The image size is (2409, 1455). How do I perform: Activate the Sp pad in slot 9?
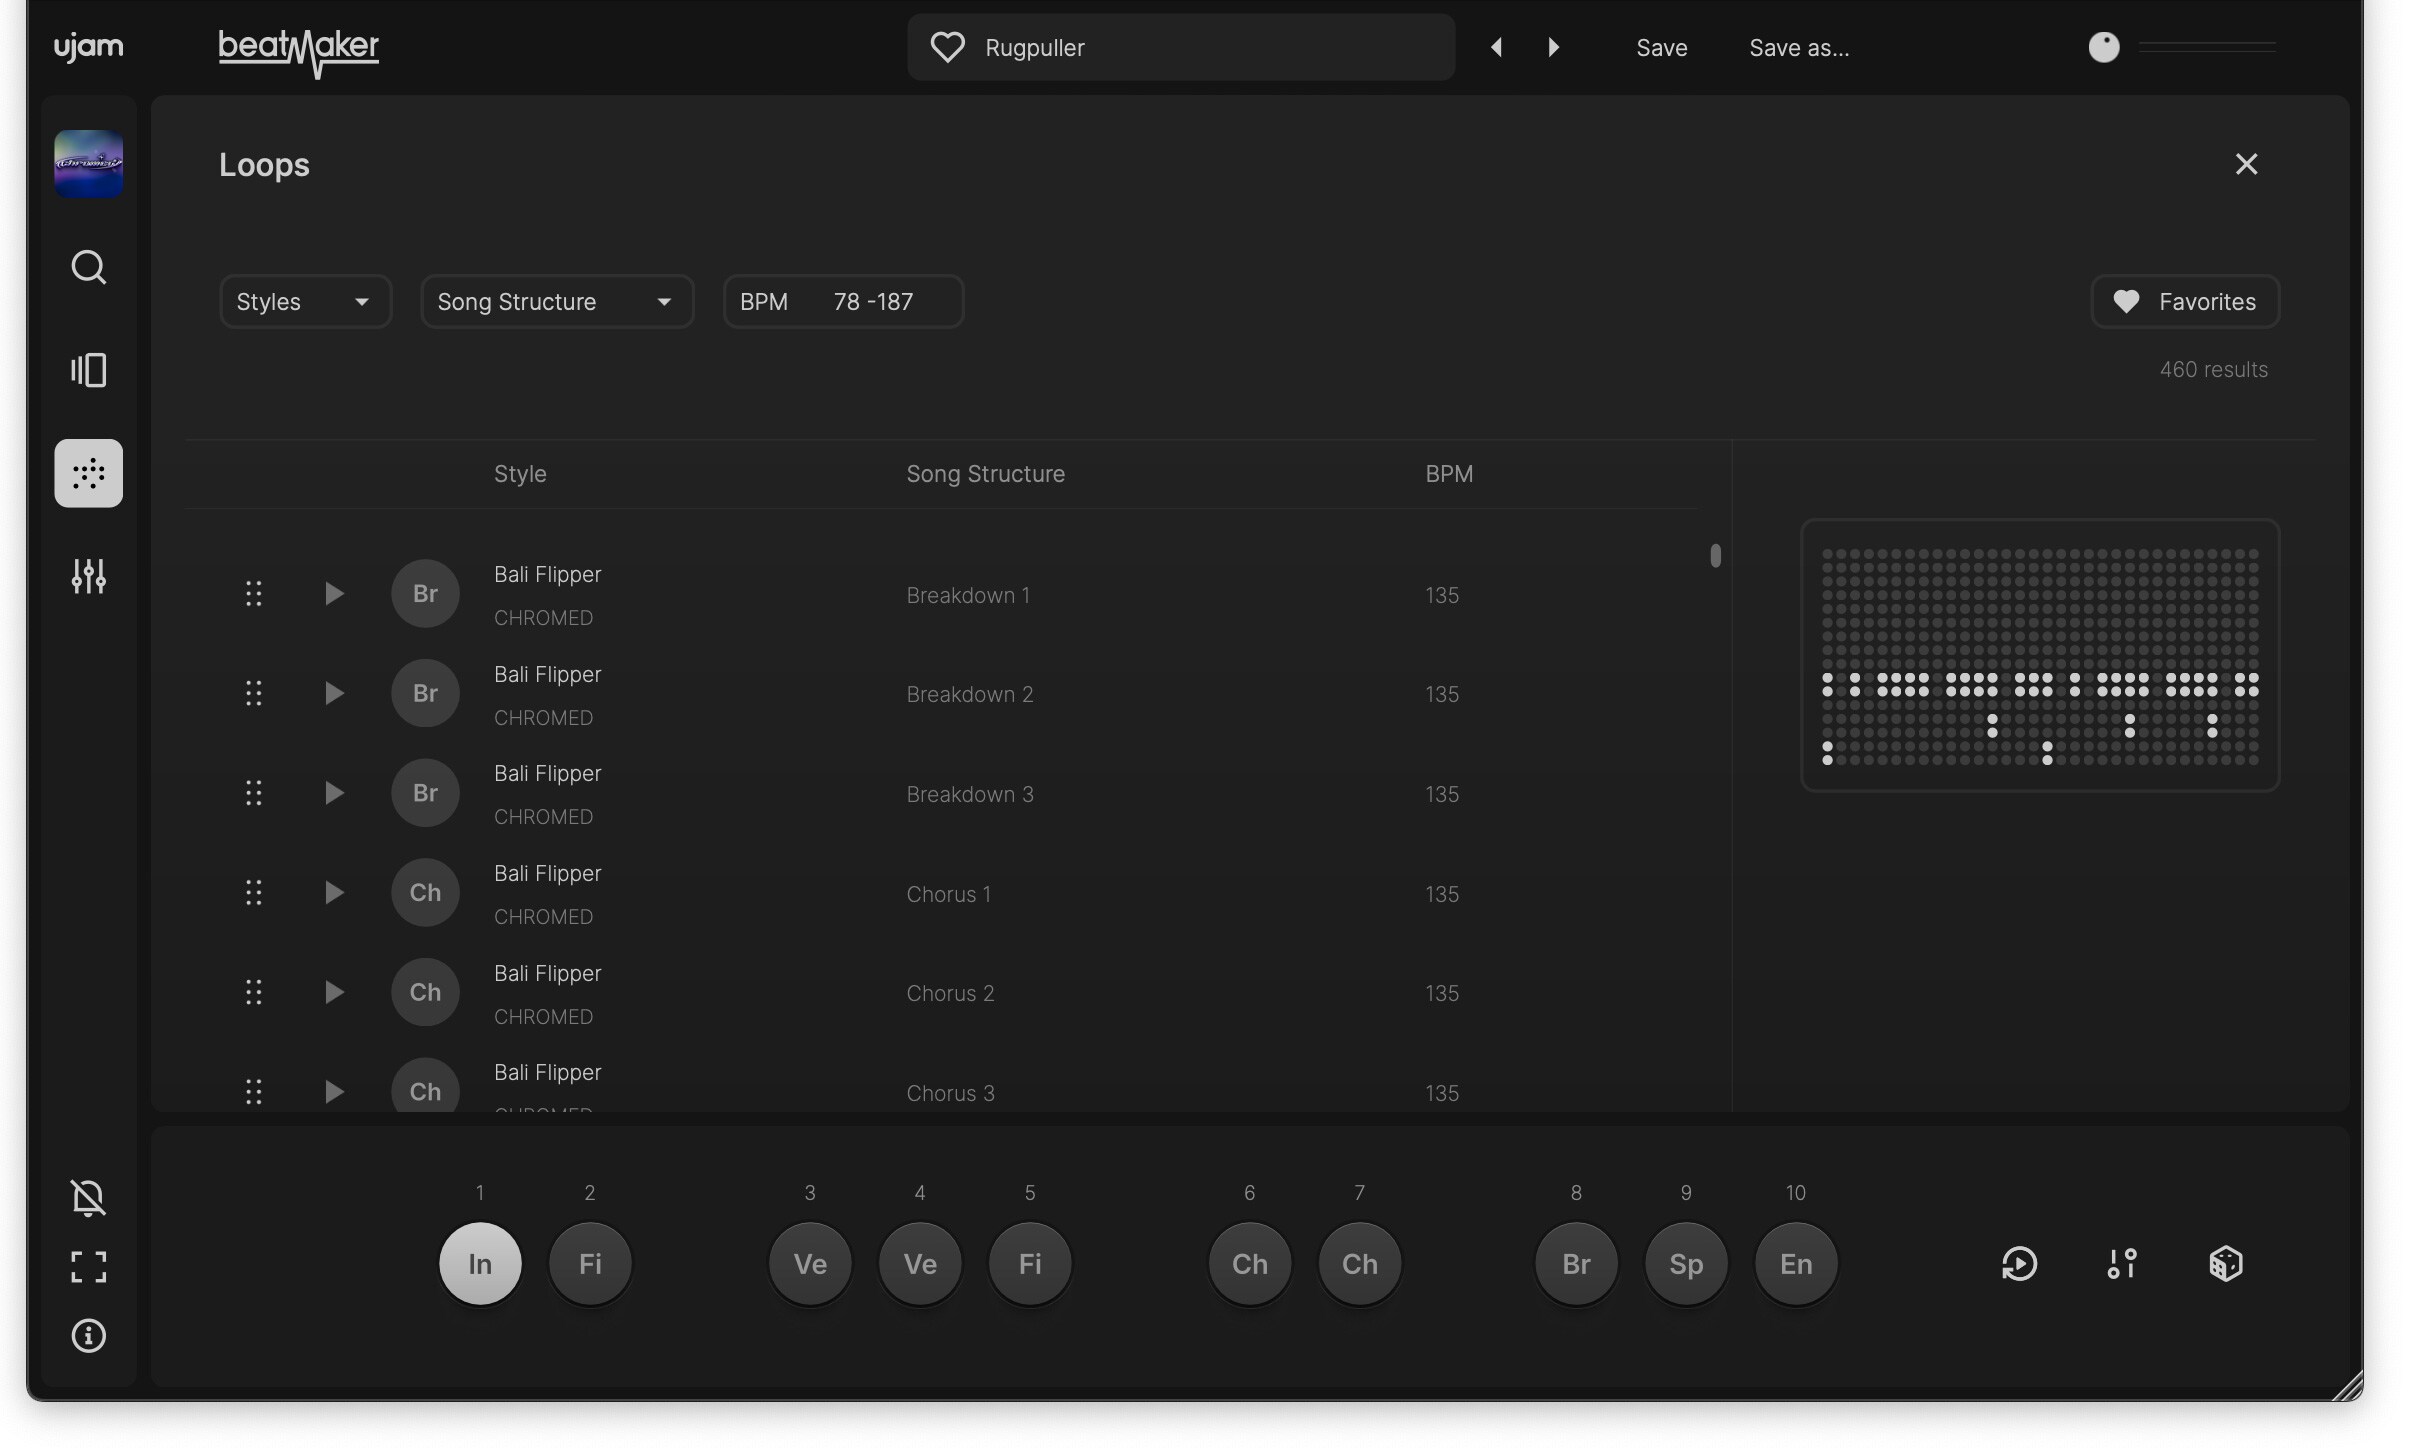point(1685,1264)
